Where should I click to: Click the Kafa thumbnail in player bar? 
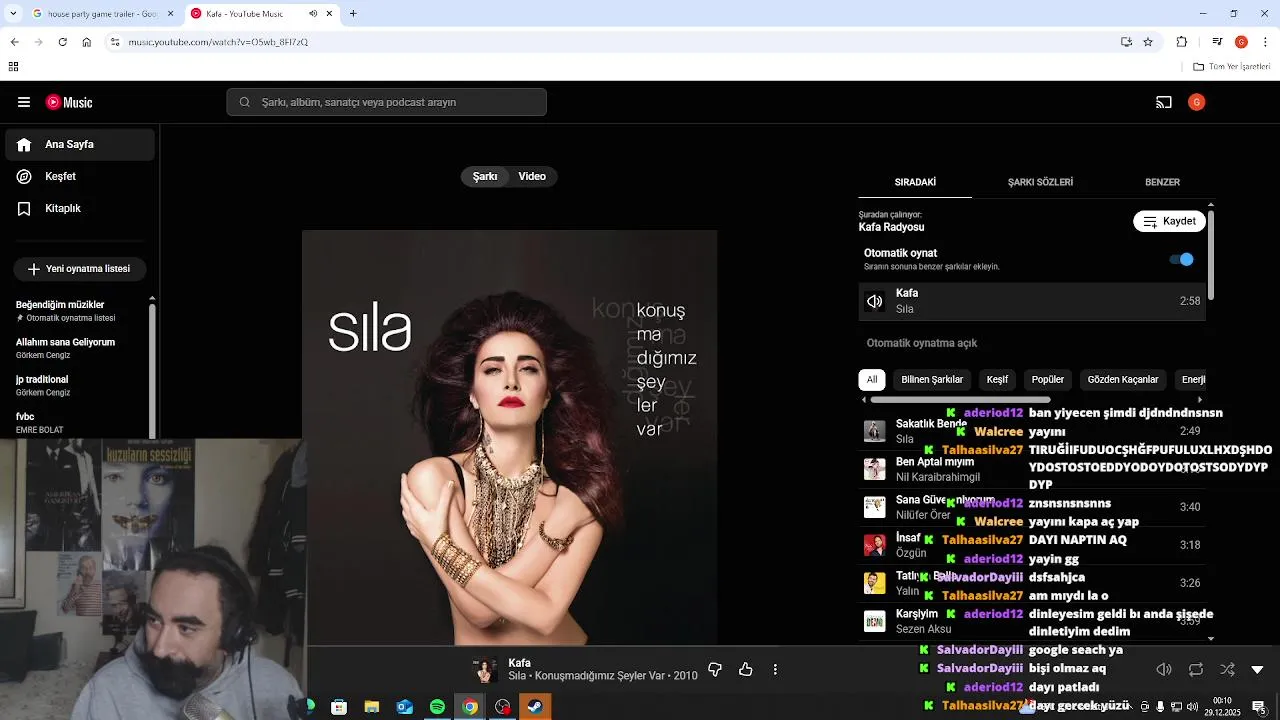[x=485, y=670]
